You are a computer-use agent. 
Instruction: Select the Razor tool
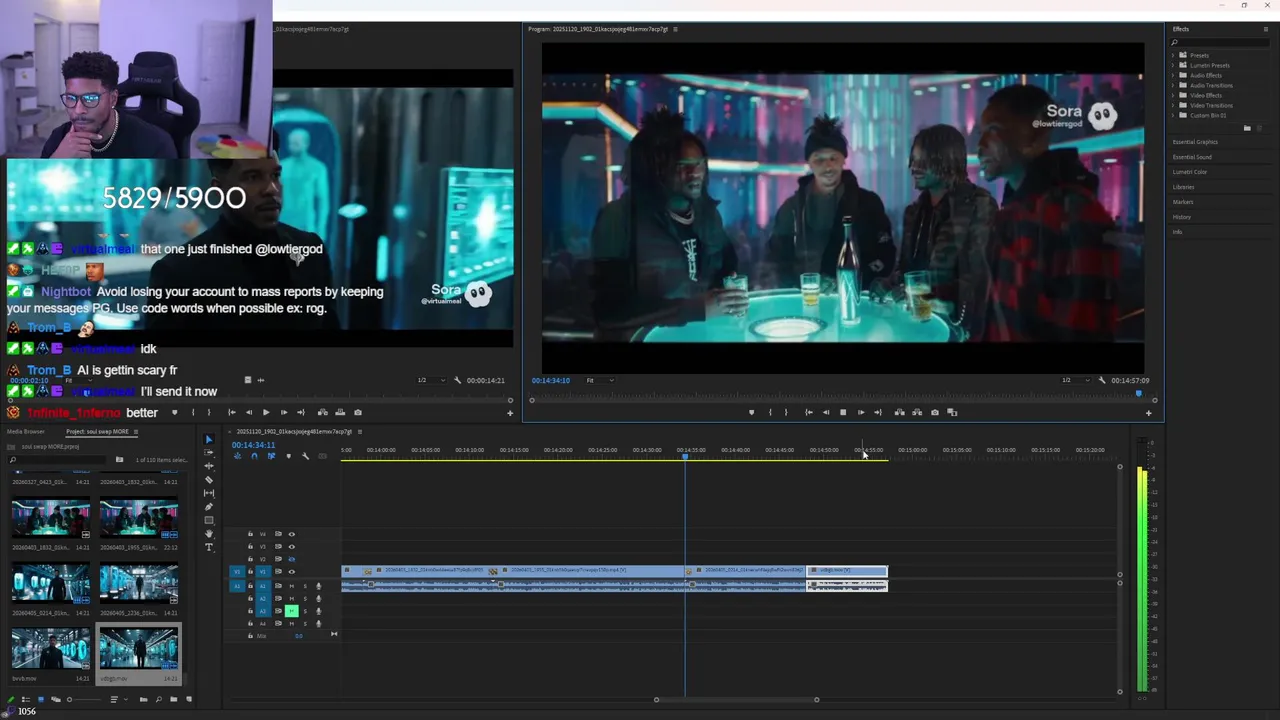tap(209, 480)
